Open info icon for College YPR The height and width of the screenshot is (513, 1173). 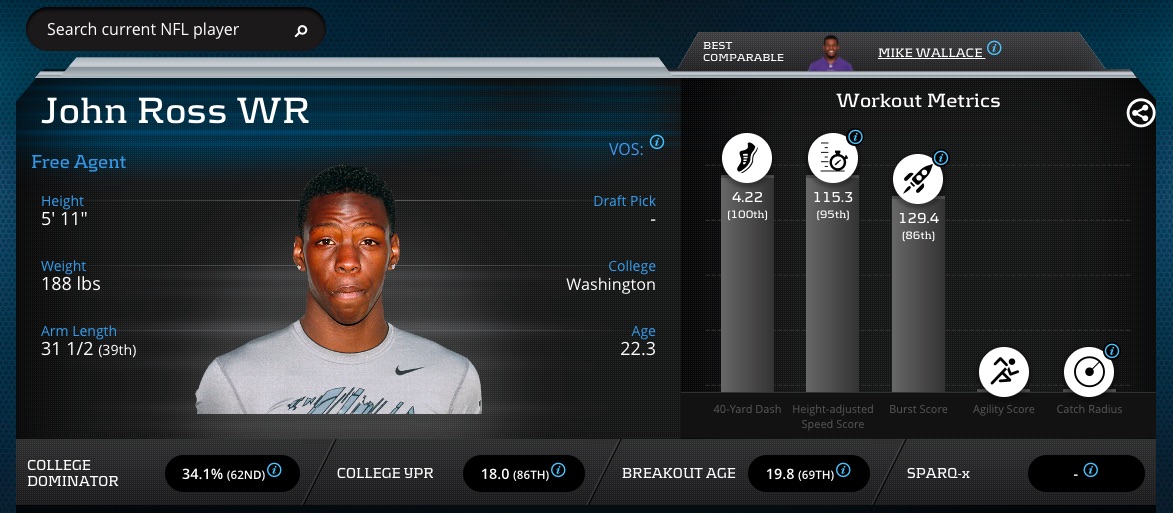(558, 470)
